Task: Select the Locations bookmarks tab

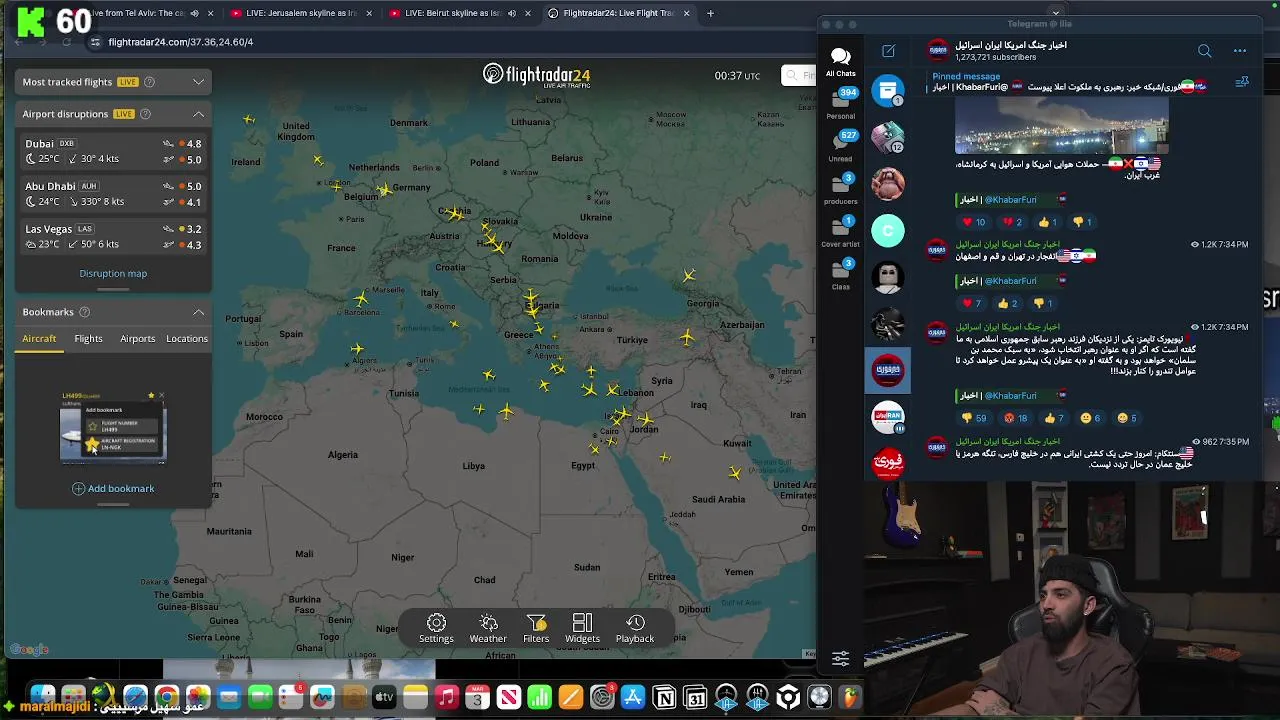Action: tap(187, 338)
